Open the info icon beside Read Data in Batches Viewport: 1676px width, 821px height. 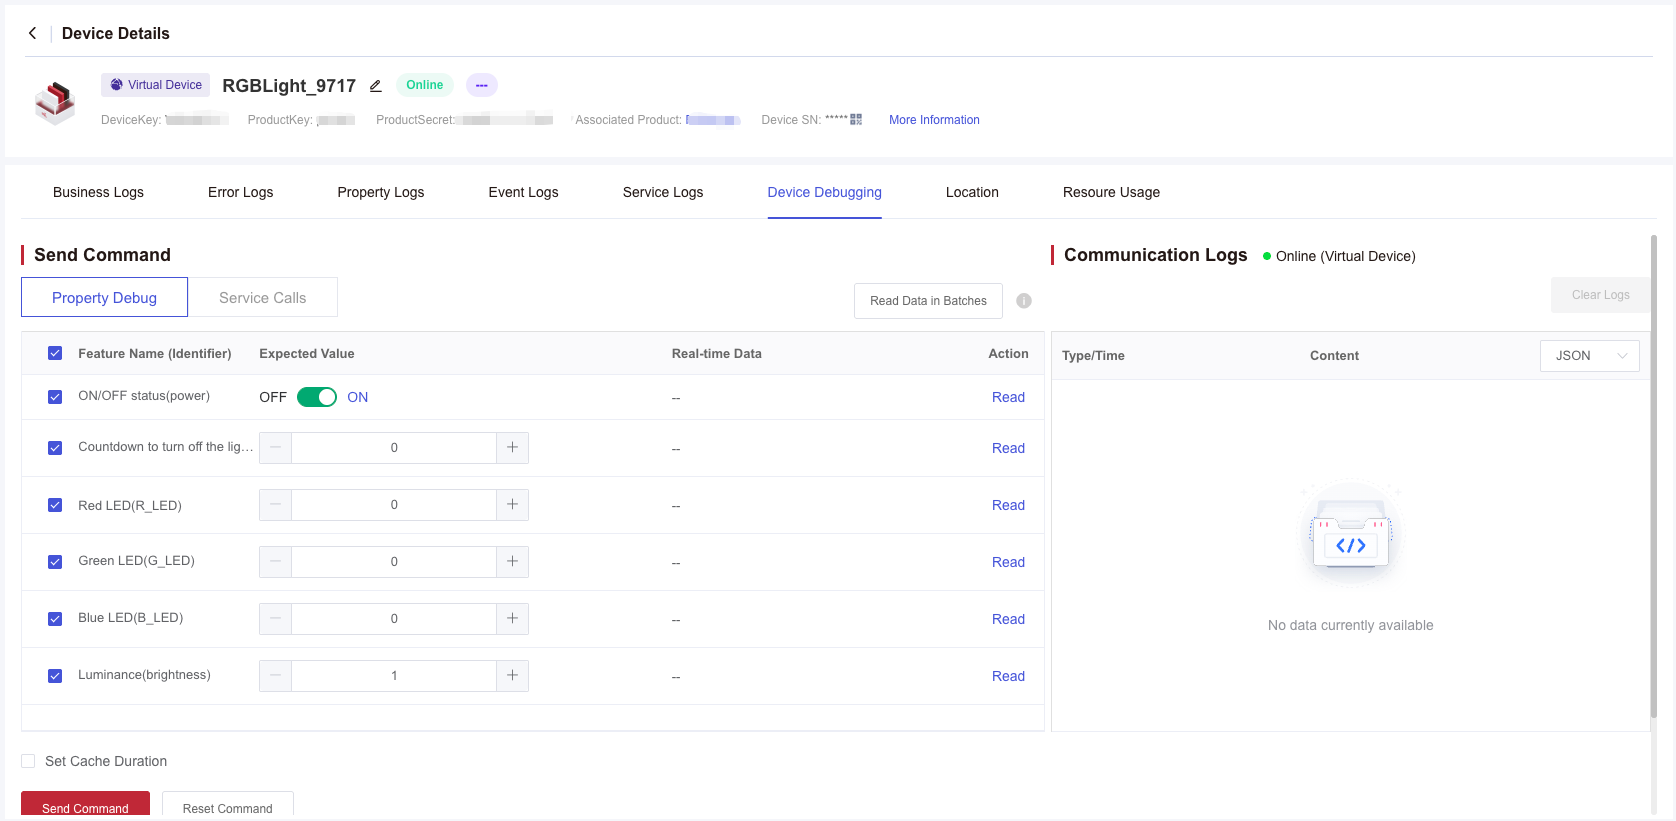pyautogui.click(x=1024, y=301)
